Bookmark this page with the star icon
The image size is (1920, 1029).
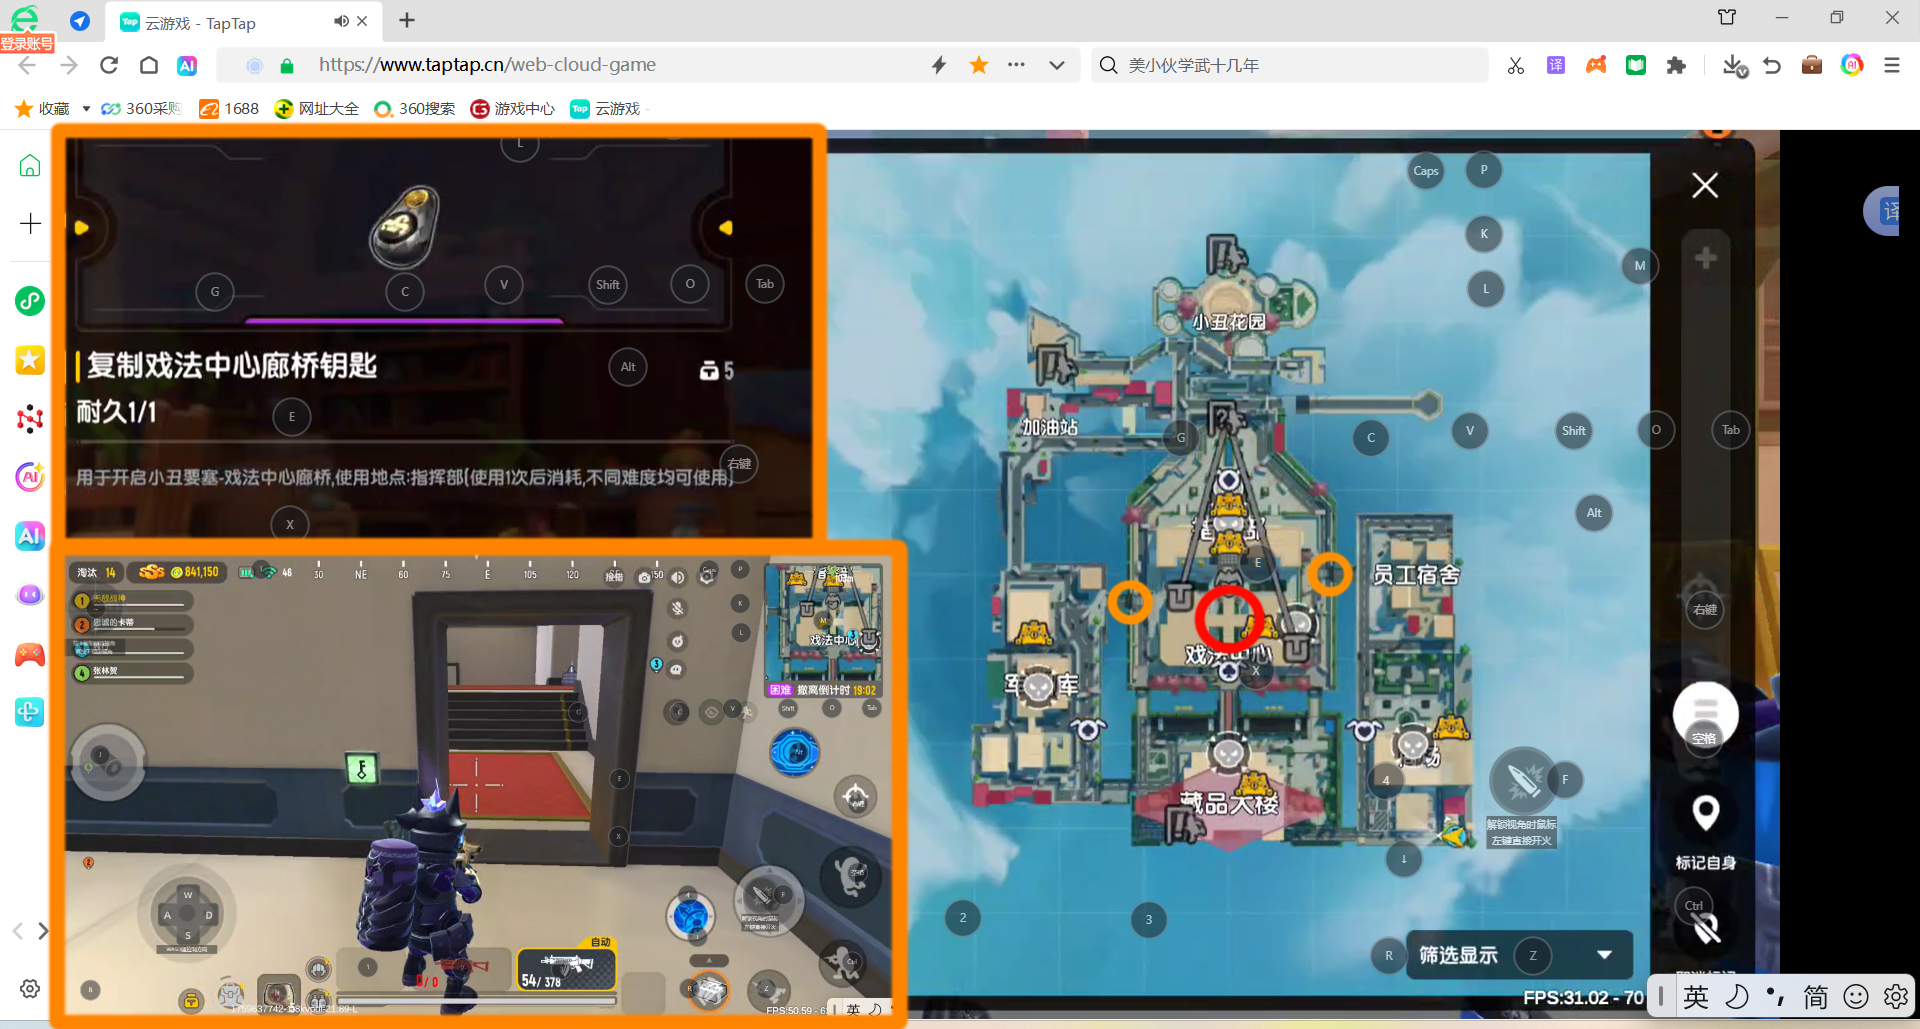[x=979, y=65]
